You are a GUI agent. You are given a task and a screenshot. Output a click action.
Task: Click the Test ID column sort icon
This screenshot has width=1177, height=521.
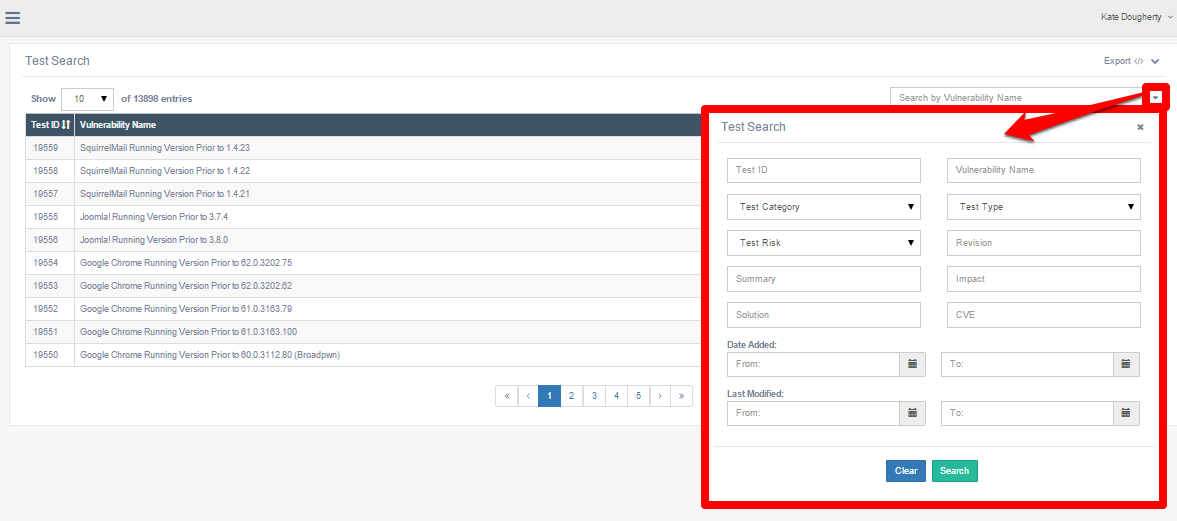[66, 125]
